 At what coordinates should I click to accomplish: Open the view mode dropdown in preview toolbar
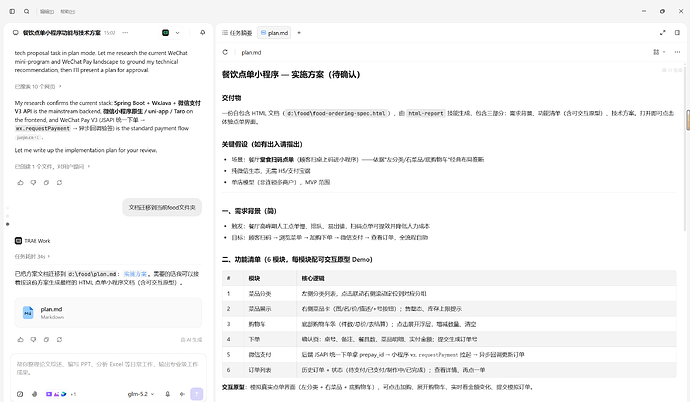[659, 52]
